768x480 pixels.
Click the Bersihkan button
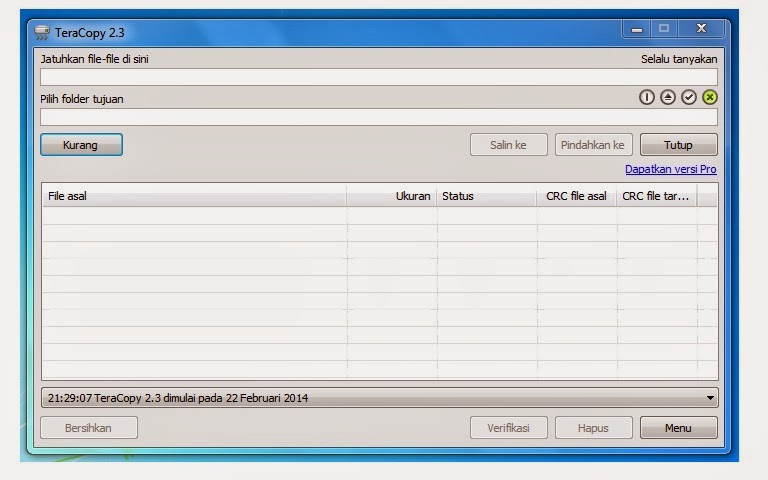tap(89, 428)
